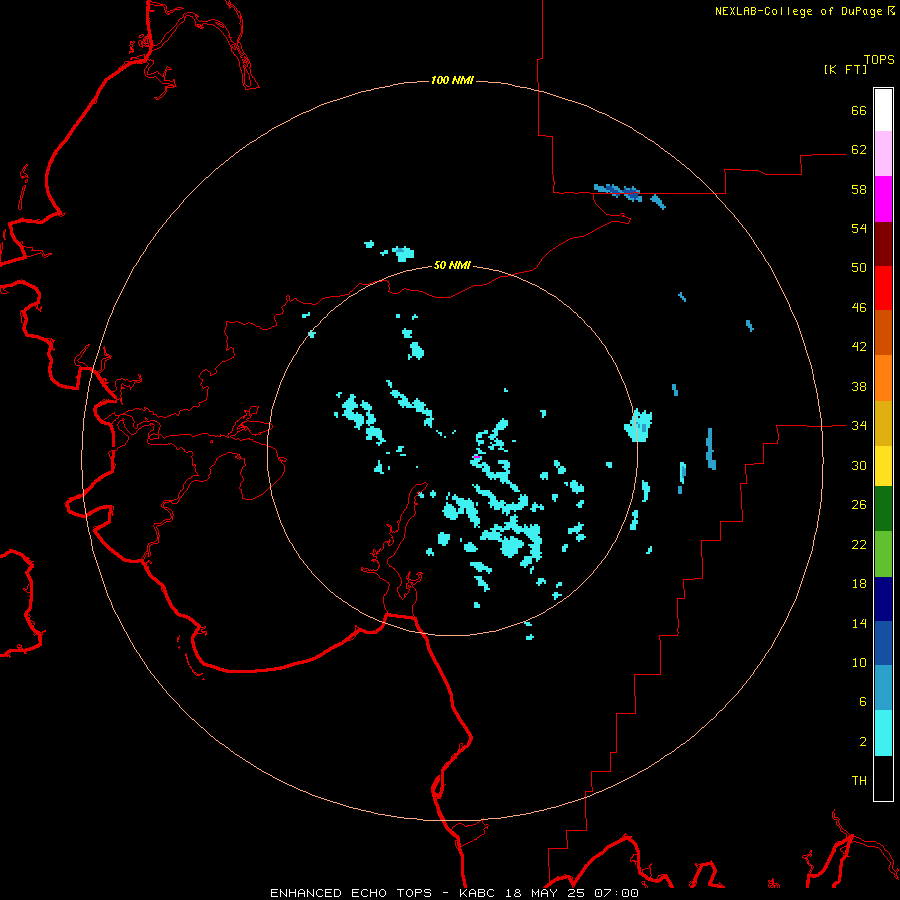
Task: Click the 18 MAY 25 date in caption
Action: point(546,893)
